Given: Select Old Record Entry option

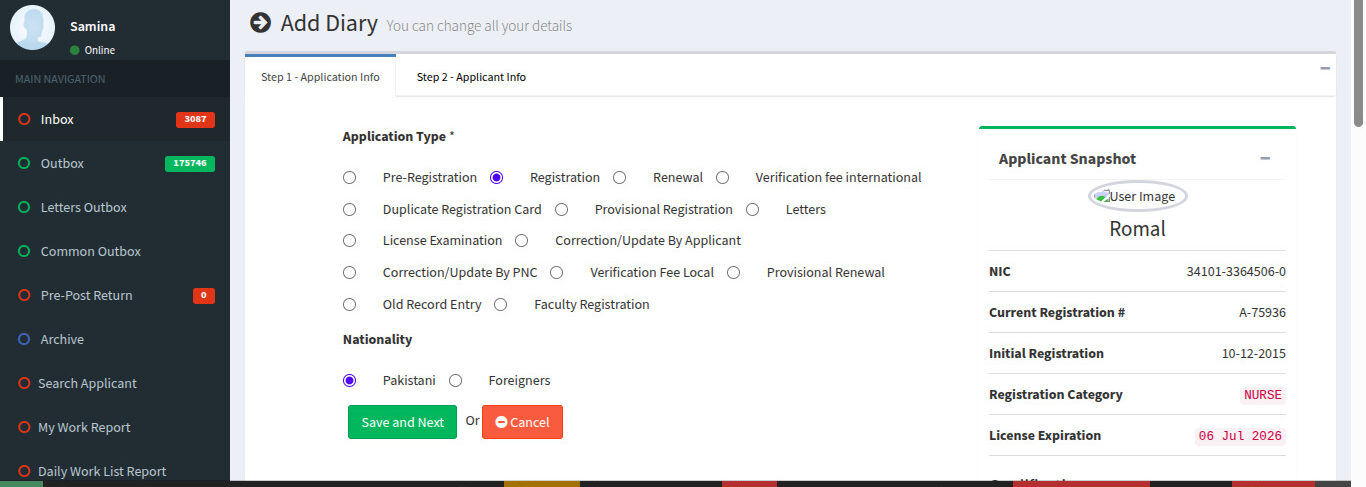Looking at the screenshot, I should (349, 304).
